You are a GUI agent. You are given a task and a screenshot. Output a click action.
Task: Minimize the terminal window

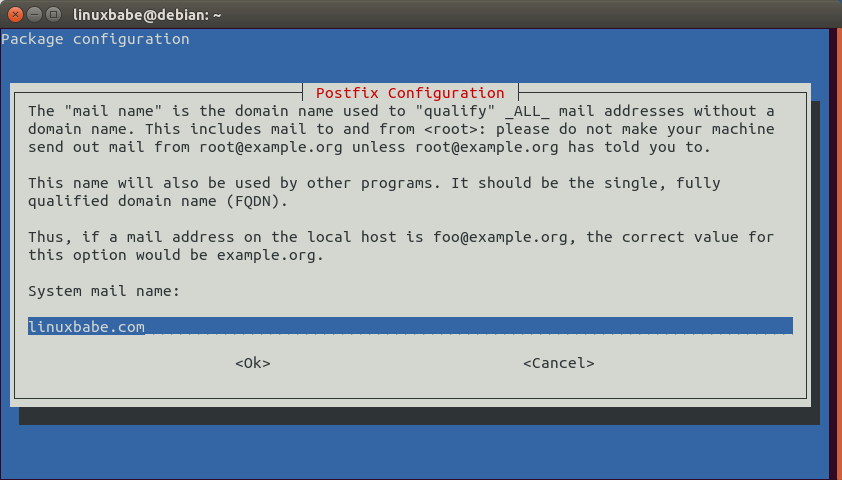point(33,14)
